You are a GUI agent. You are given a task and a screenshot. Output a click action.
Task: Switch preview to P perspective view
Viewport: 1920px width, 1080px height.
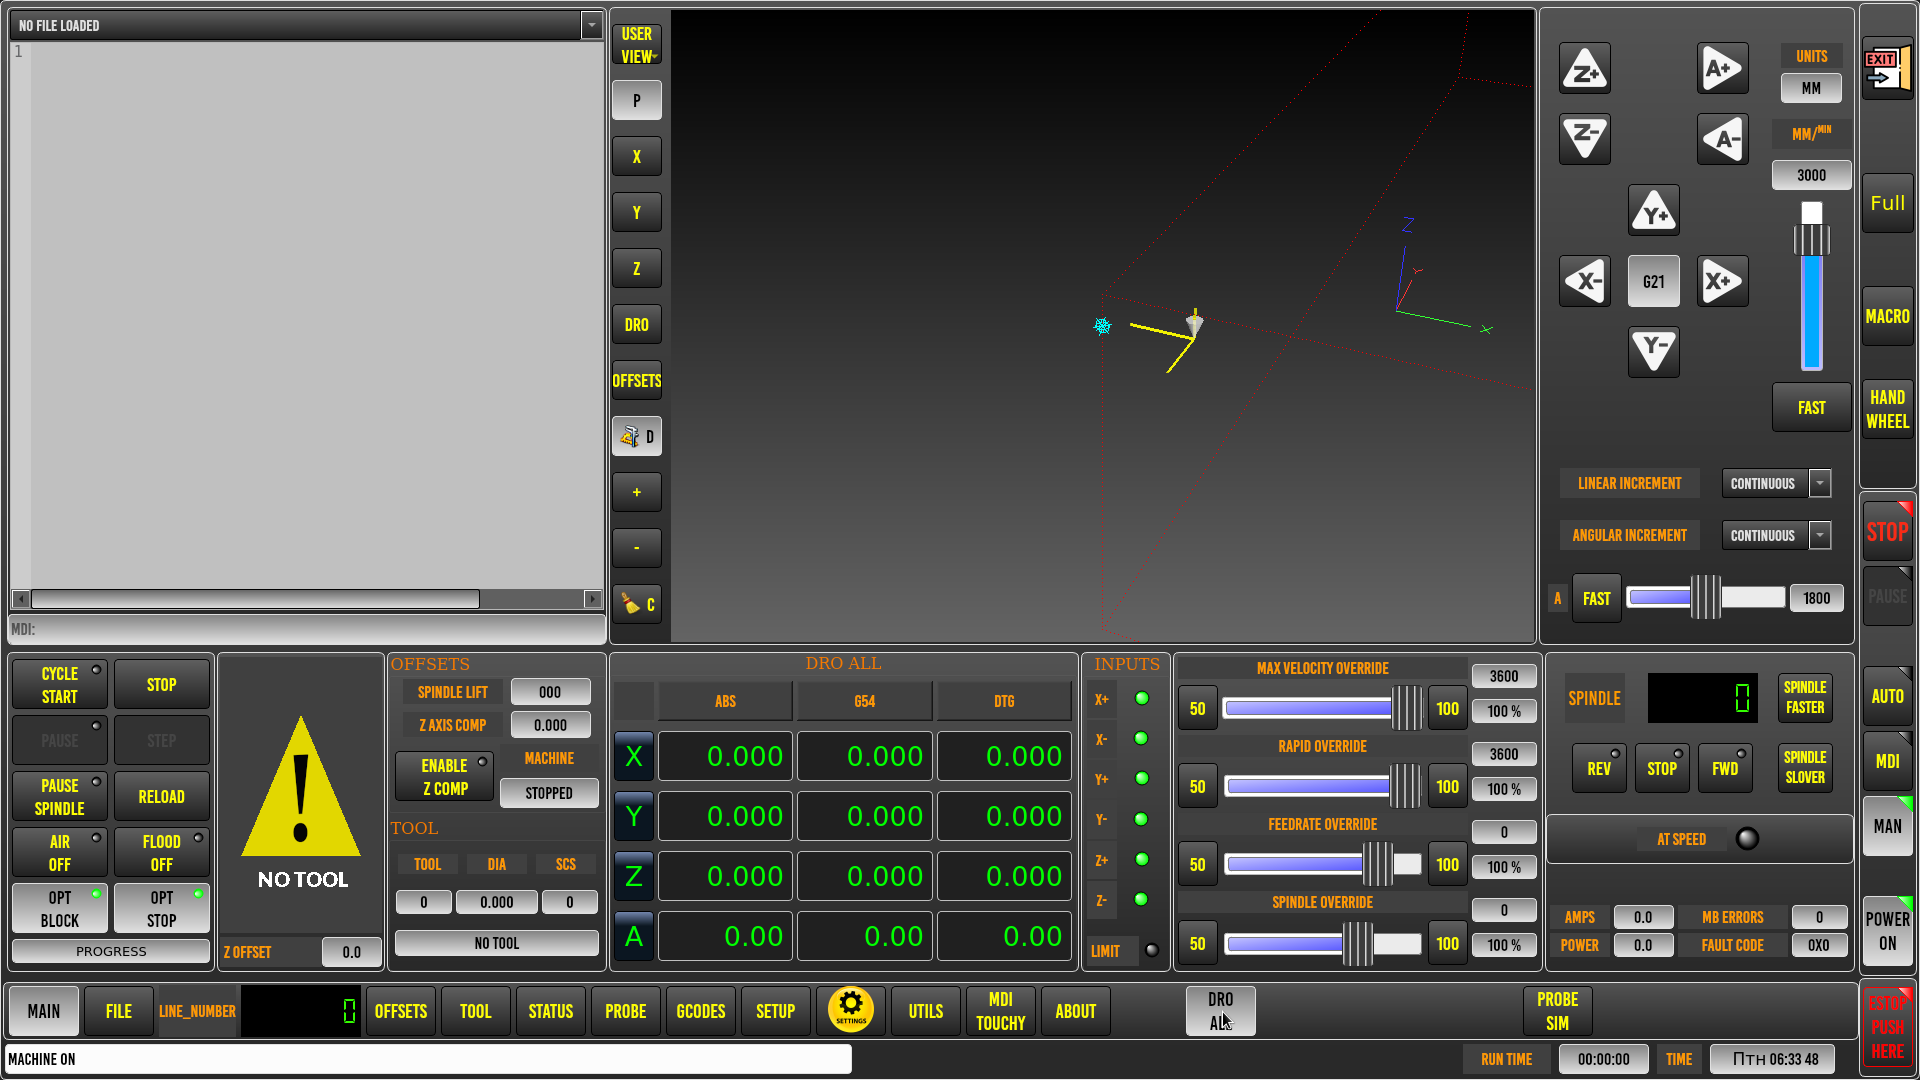[x=637, y=100]
